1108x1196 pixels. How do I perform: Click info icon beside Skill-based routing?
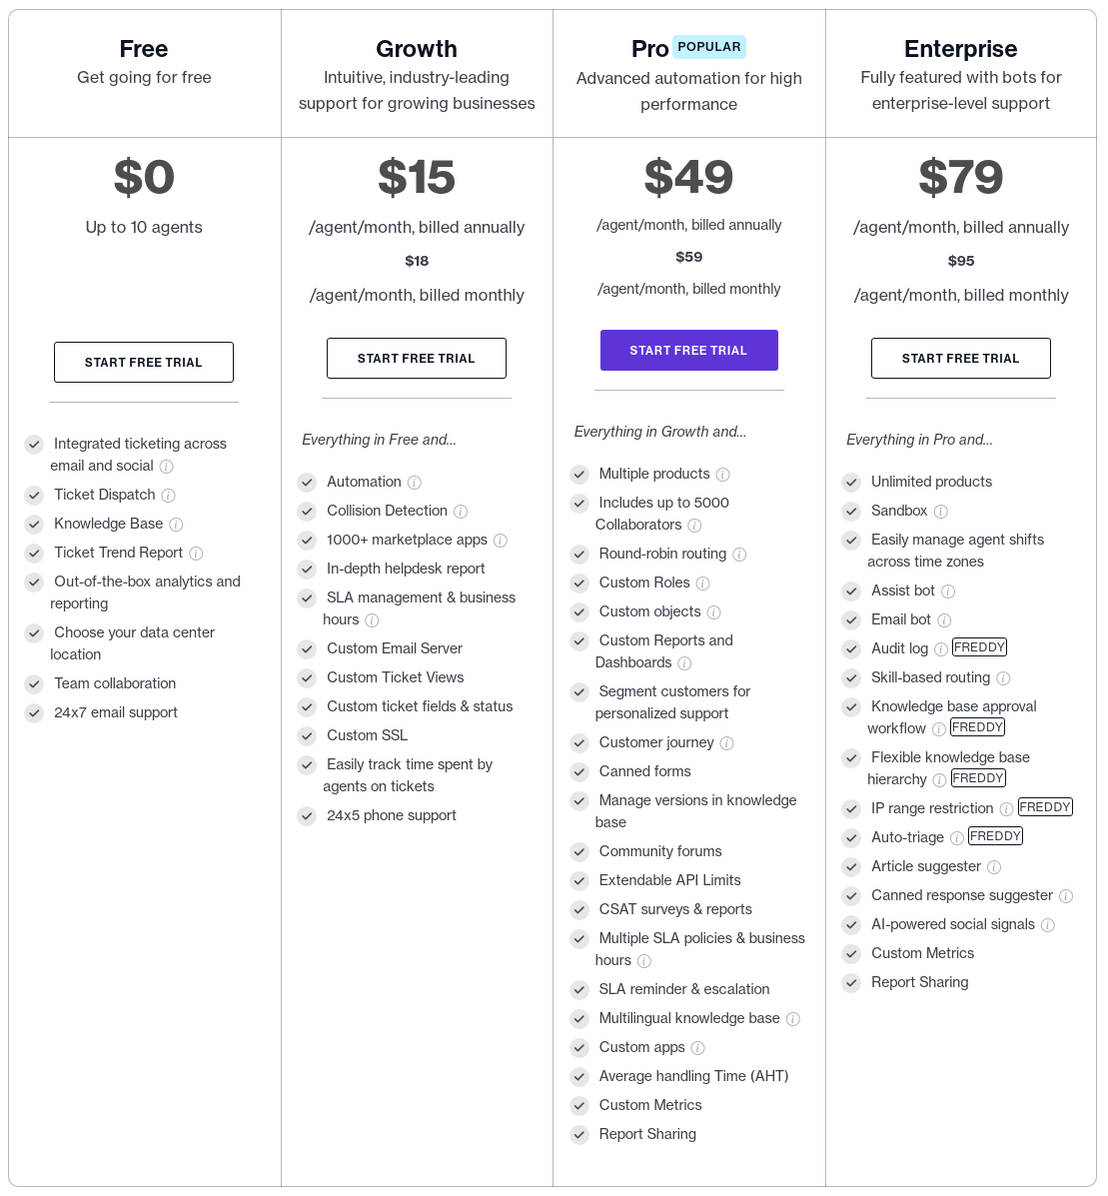(1003, 678)
